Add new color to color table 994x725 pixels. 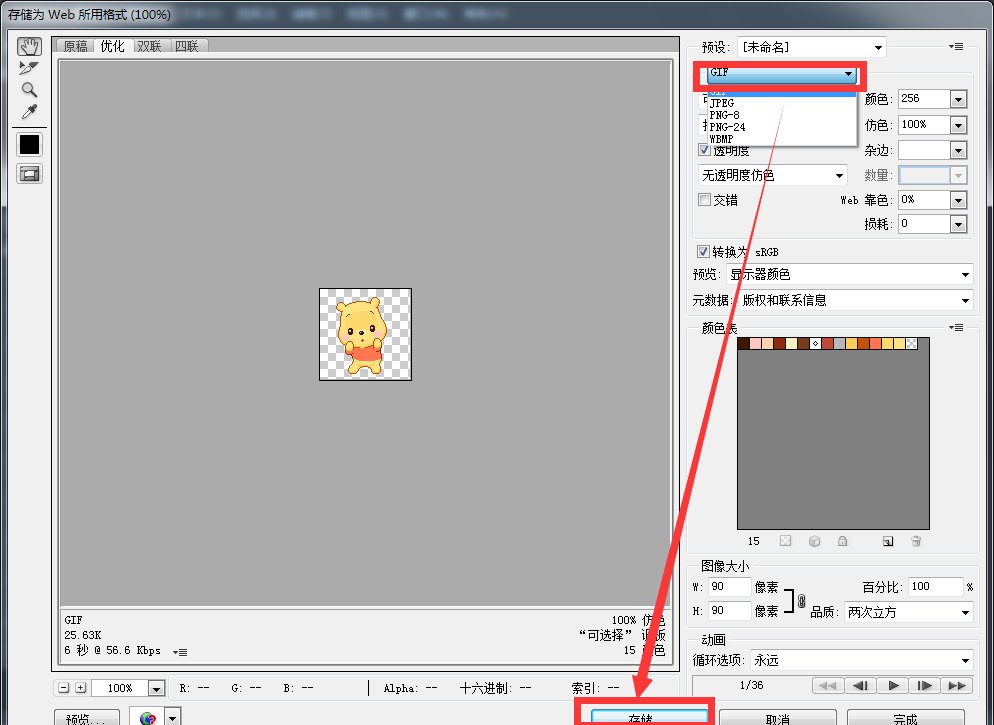[x=888, y=541]
